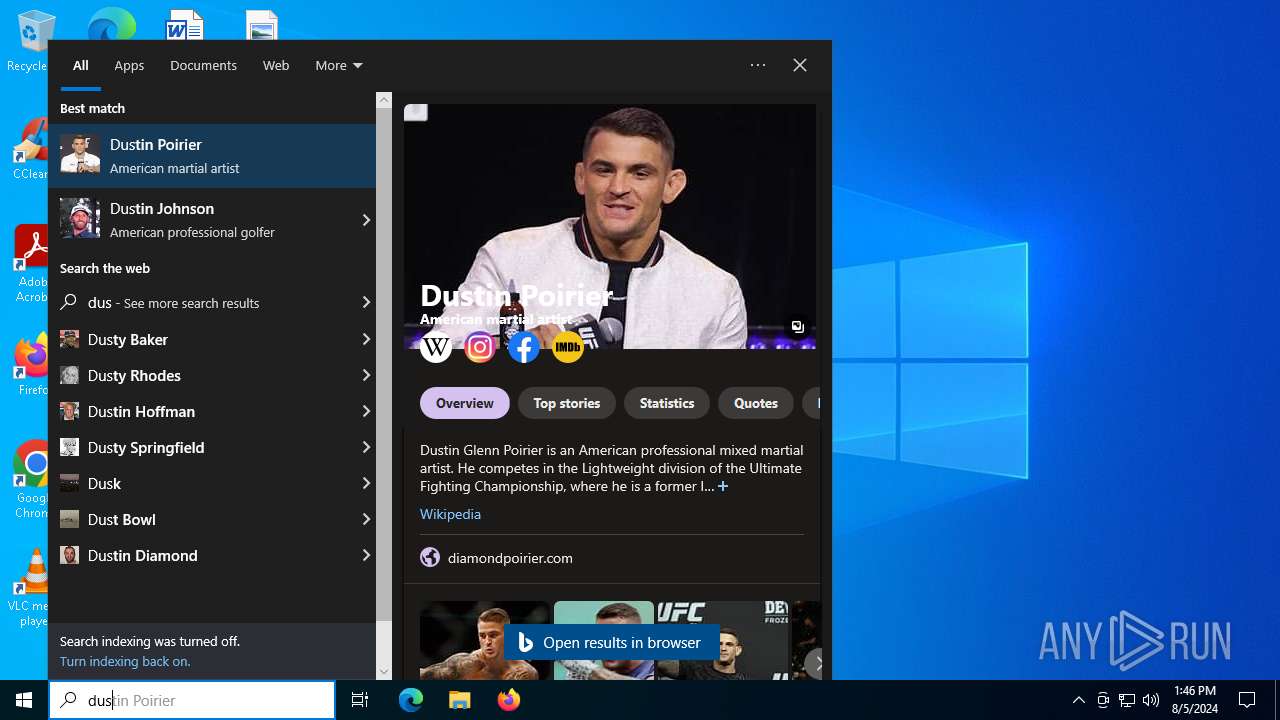Select the Dustin Diamond suggestion text
The image size is (1280, 720).
[143, 555]
